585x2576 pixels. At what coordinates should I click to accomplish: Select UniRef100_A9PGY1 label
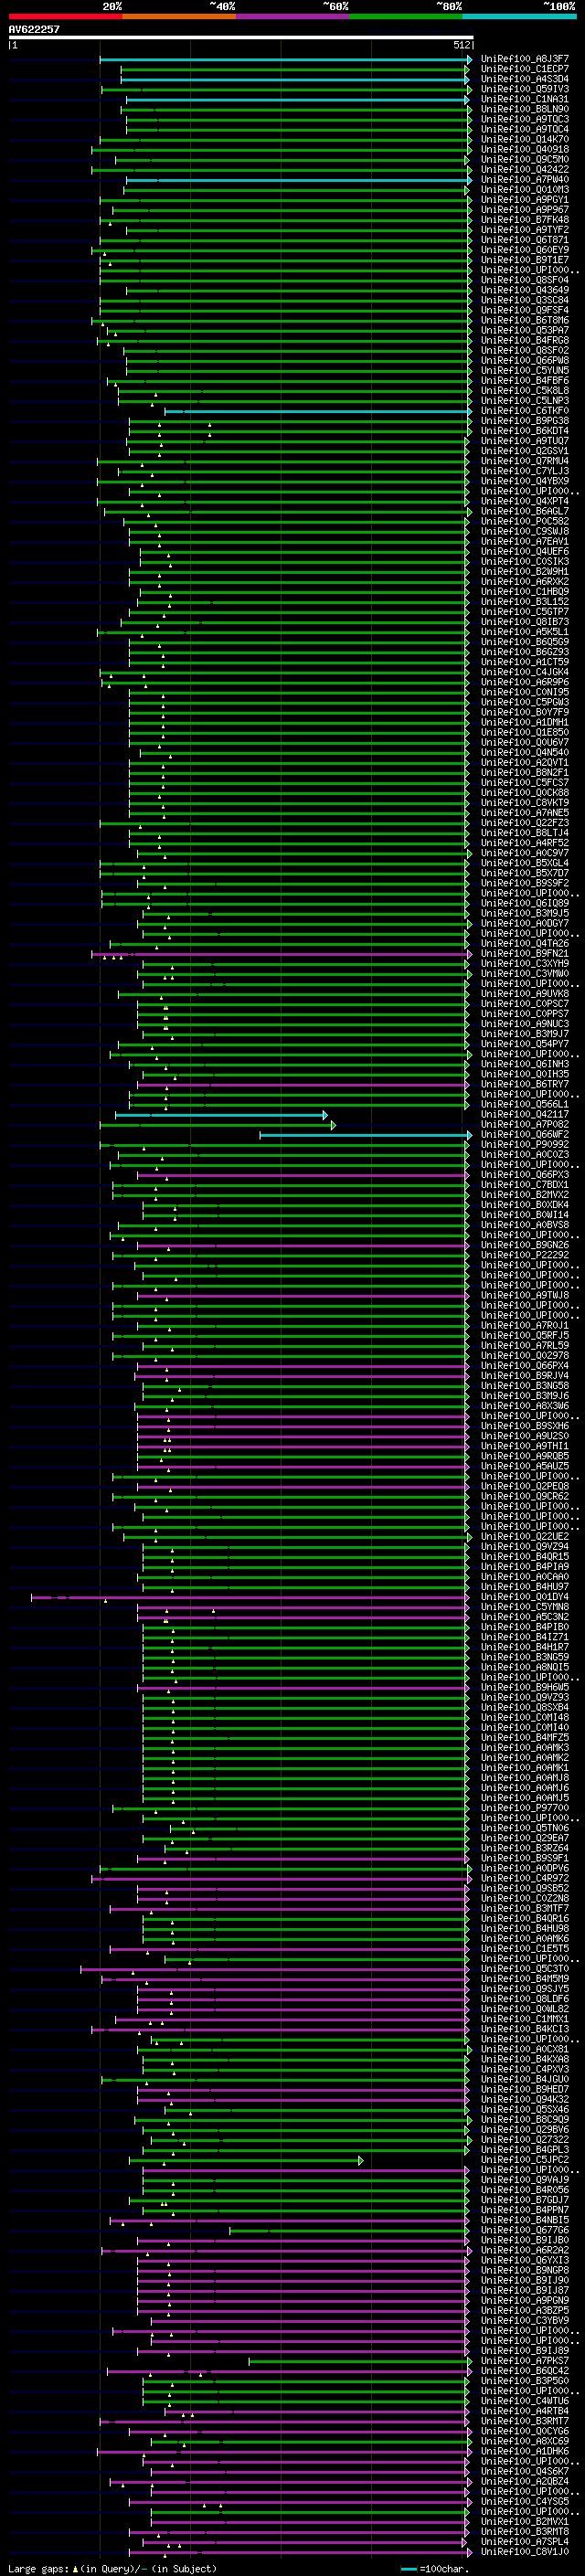[x=525, y=200]
